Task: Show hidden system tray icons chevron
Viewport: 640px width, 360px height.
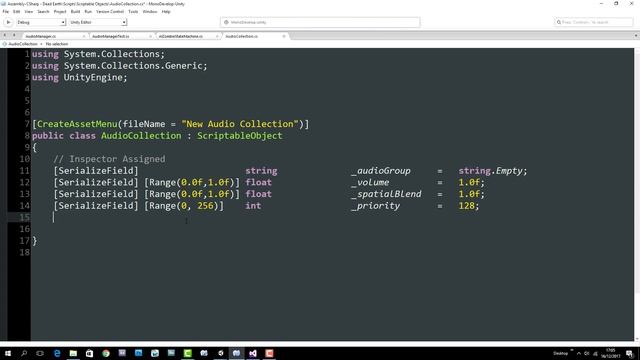Action: [579, 353]
